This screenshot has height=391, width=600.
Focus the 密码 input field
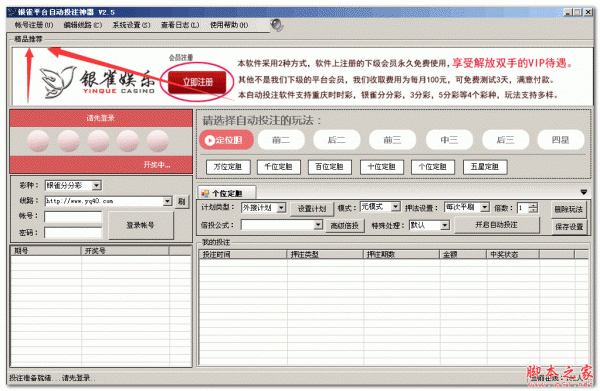tap(73, 233)
